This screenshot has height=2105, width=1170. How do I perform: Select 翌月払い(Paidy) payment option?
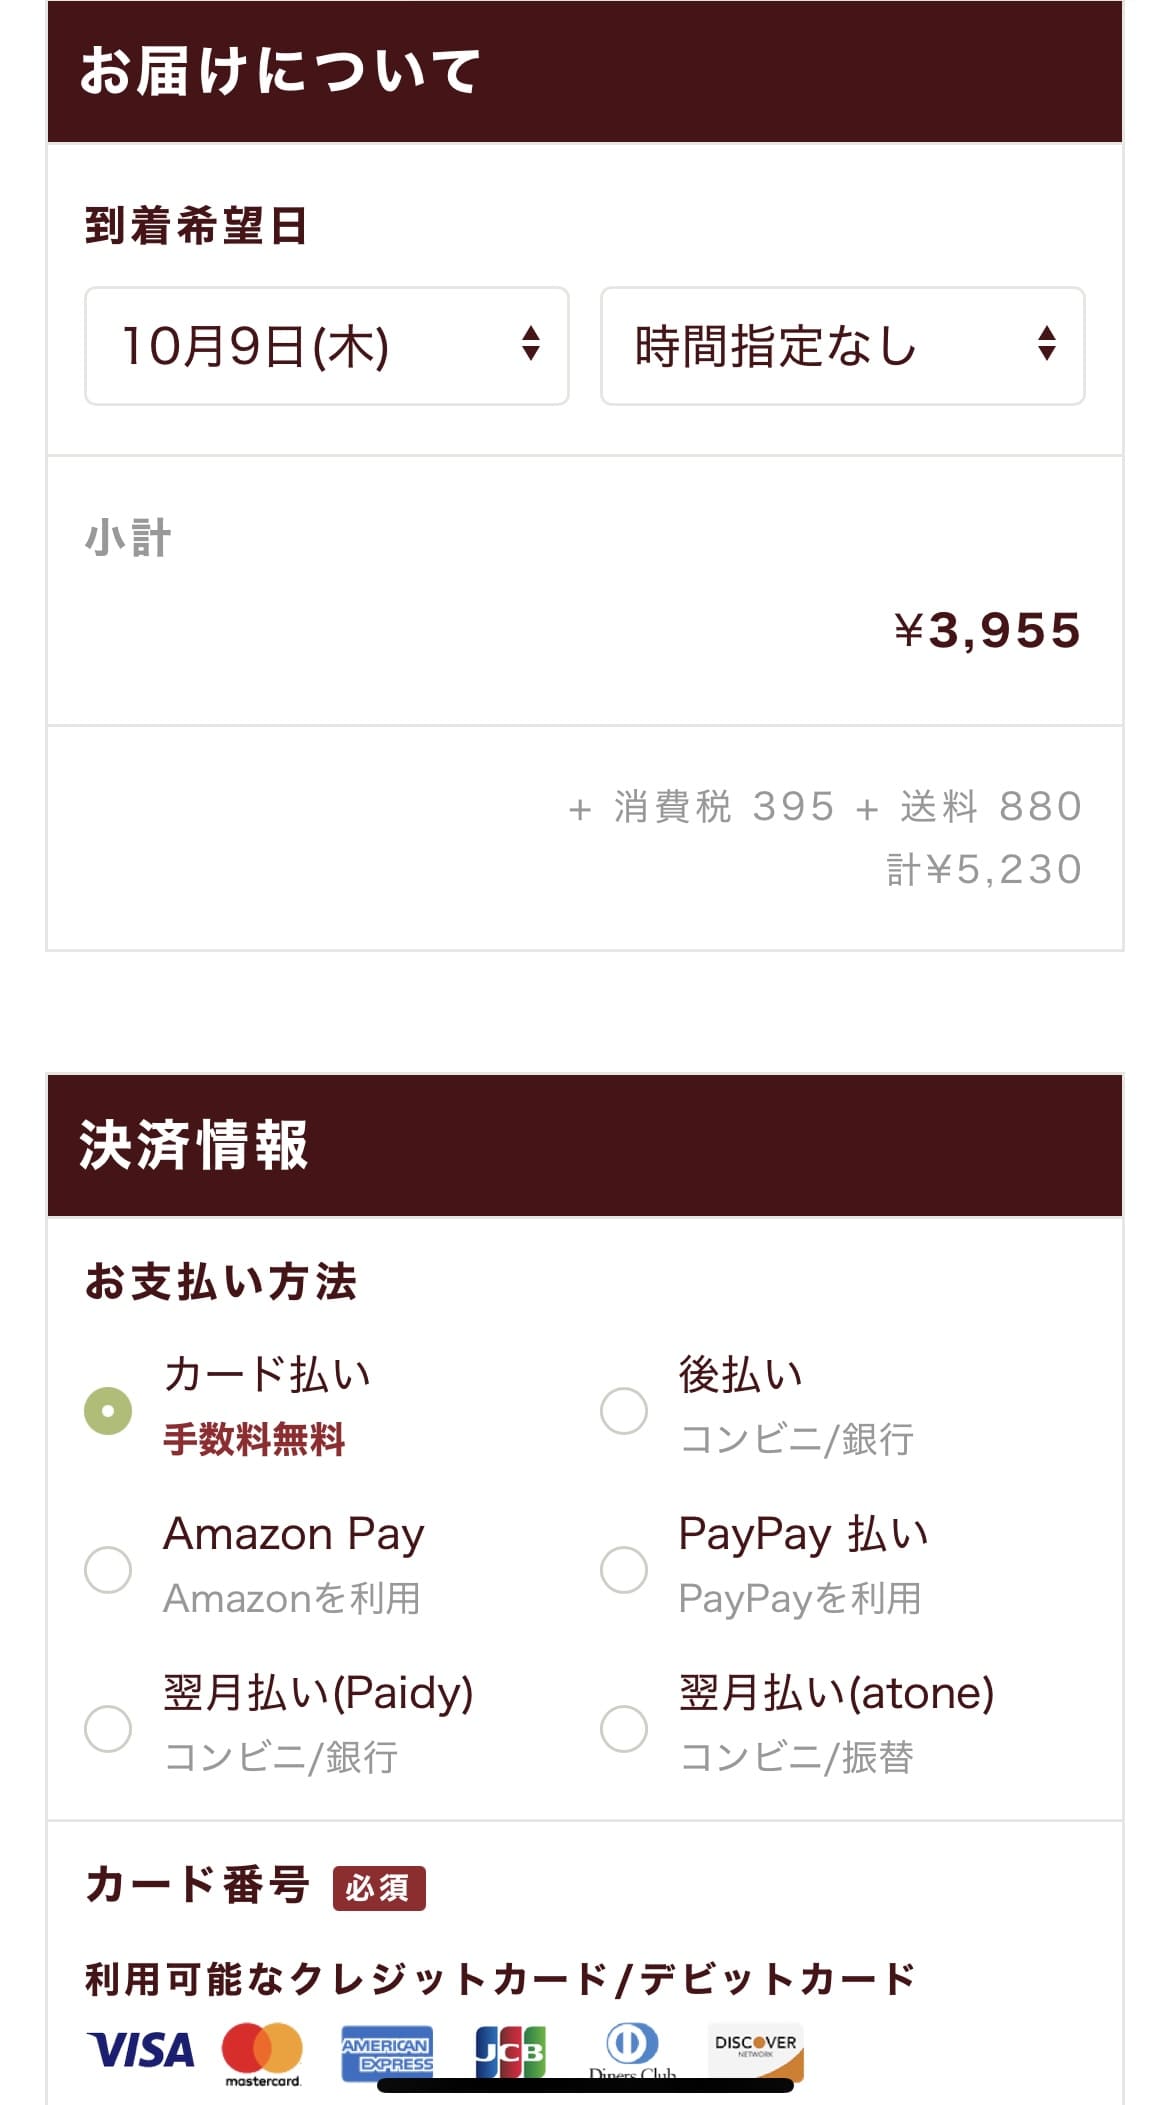[x=108, y=1728]
